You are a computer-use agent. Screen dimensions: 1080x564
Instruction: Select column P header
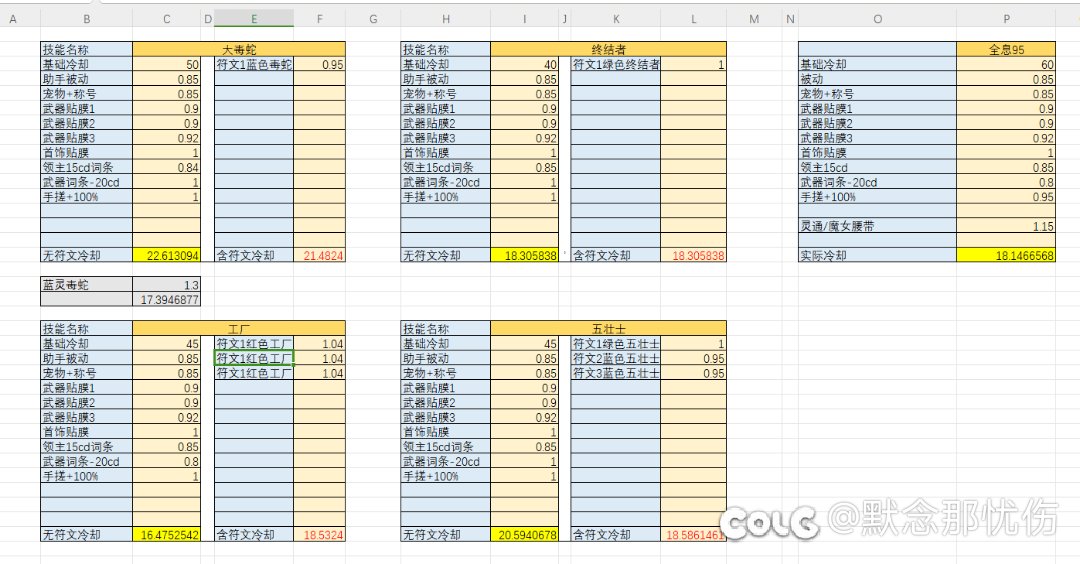pos(1006,19)
